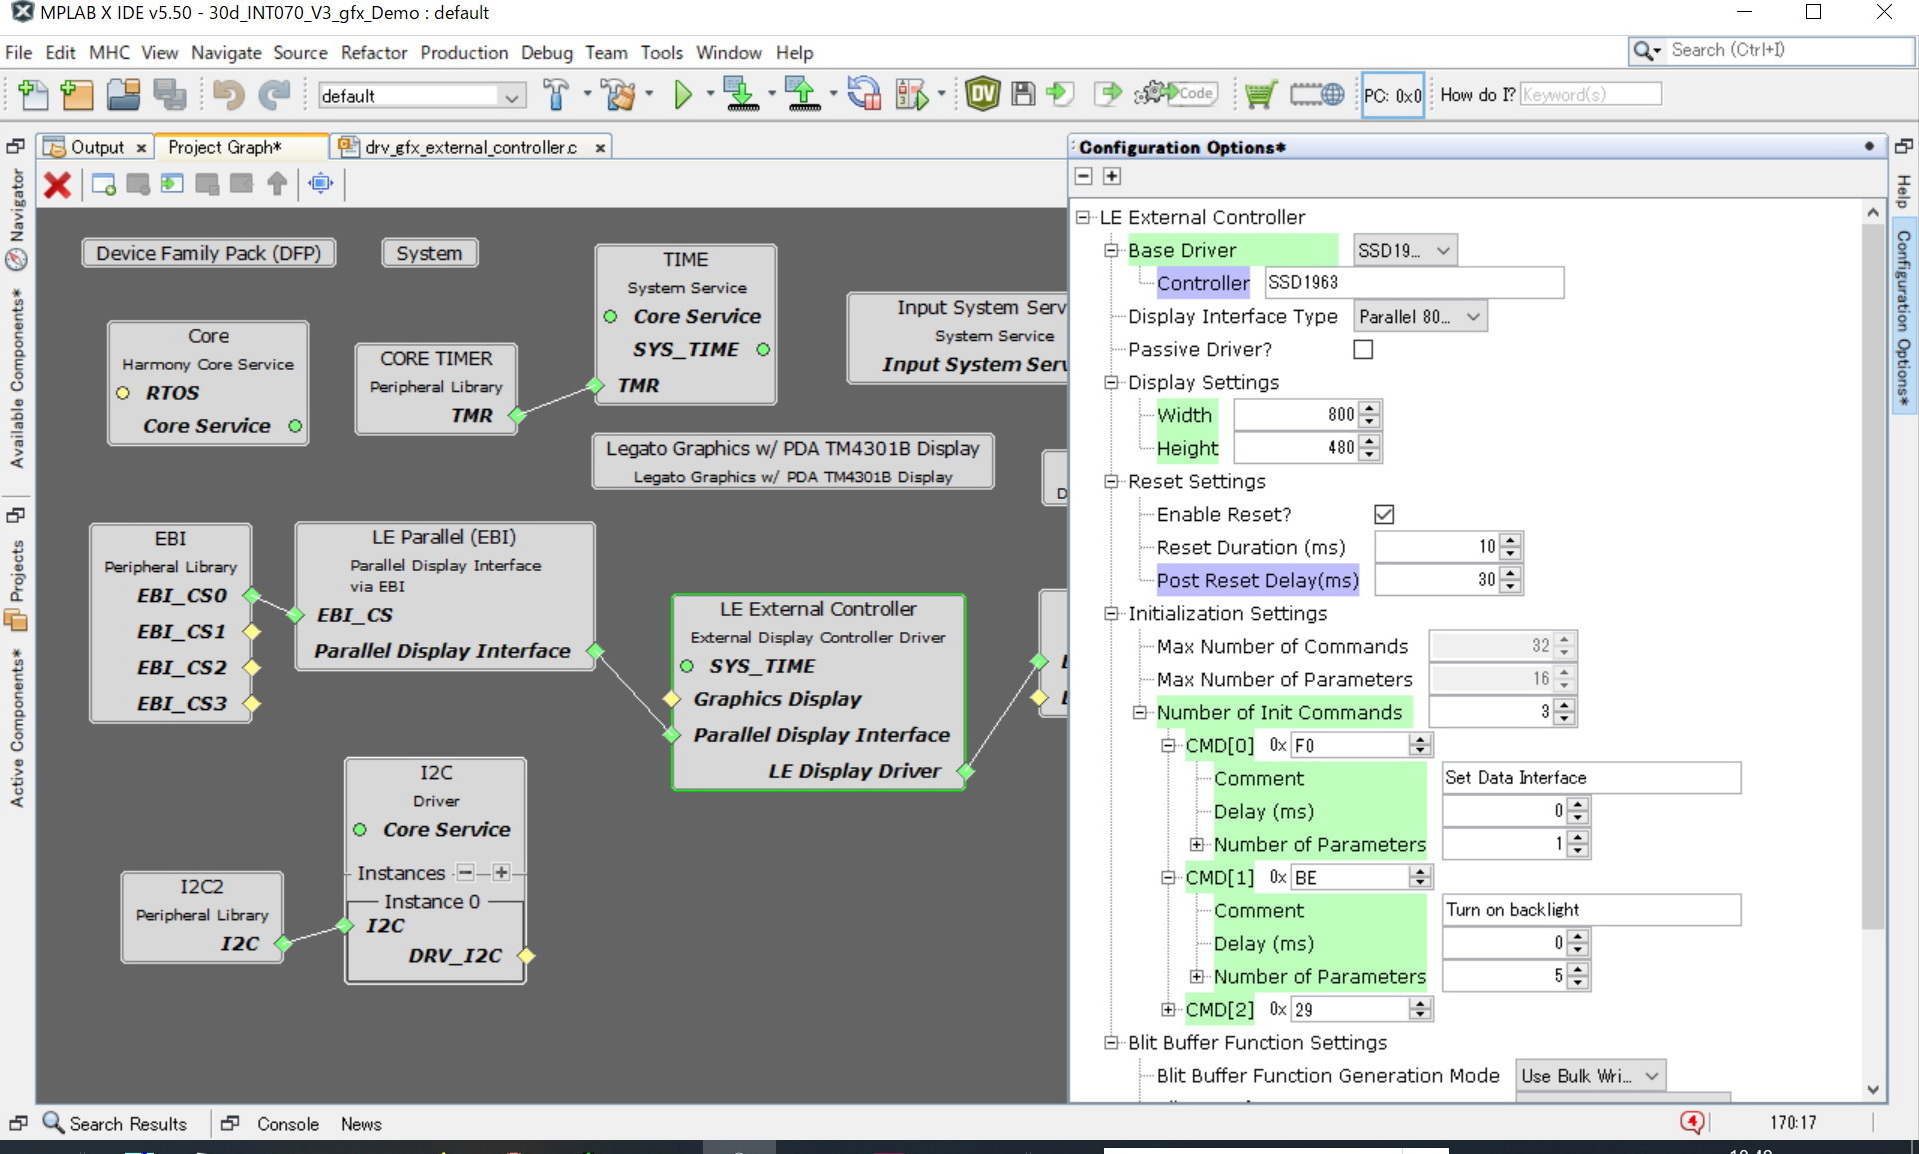The height and width of the screenshot is (1154, 1919).
Task: Collapse all configuration options with minus button
Action: 1083,176
